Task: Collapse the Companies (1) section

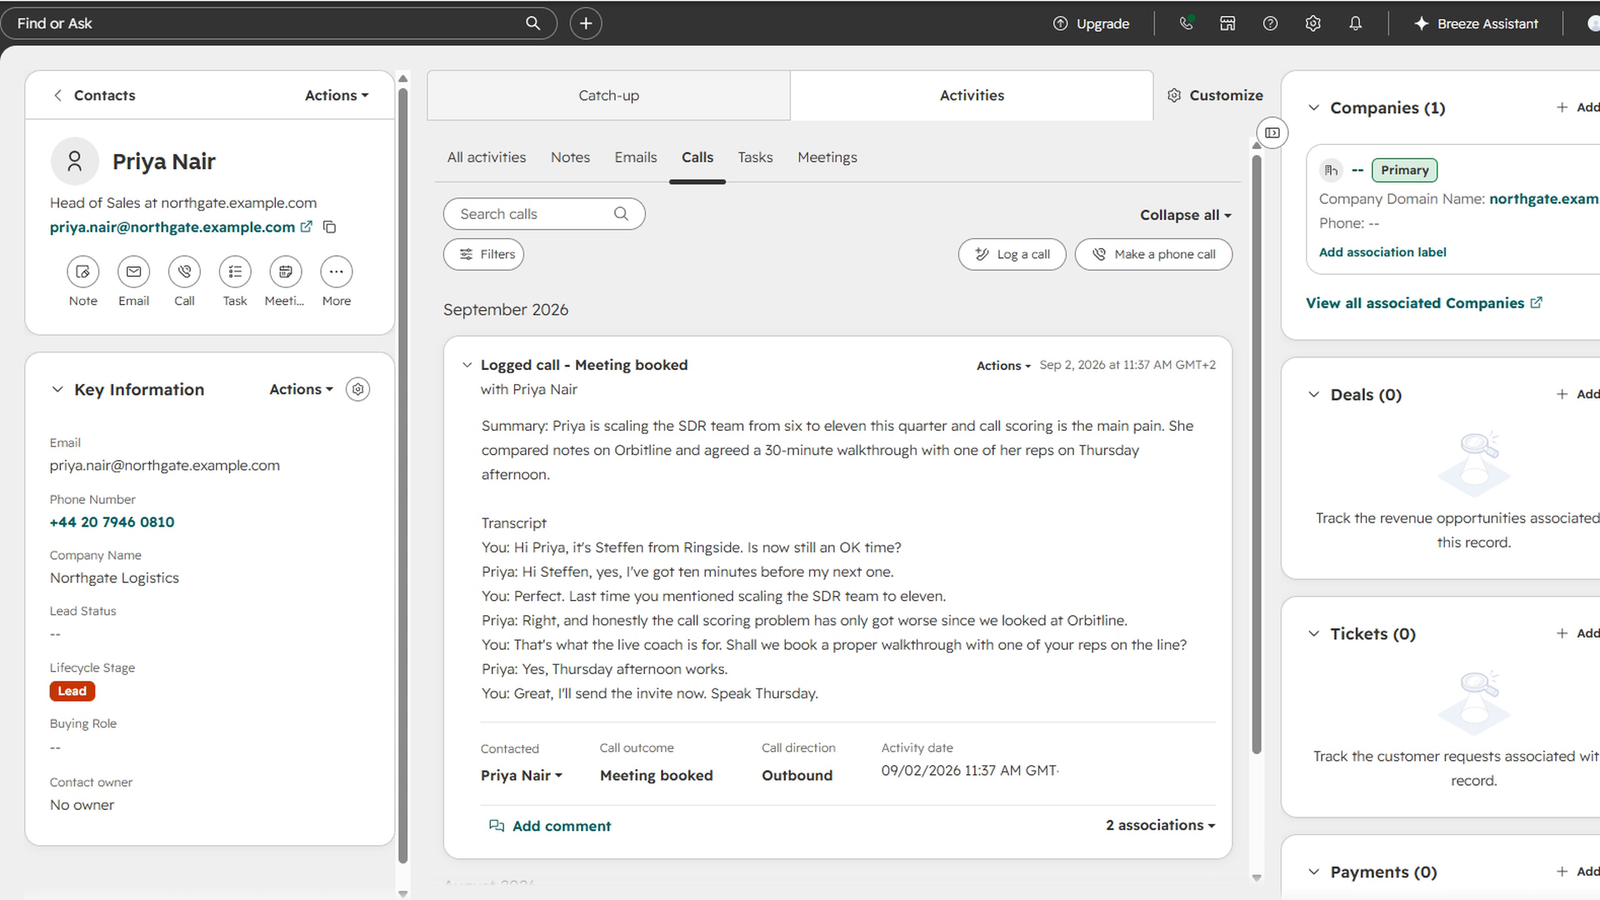Action: point(1314,107)
